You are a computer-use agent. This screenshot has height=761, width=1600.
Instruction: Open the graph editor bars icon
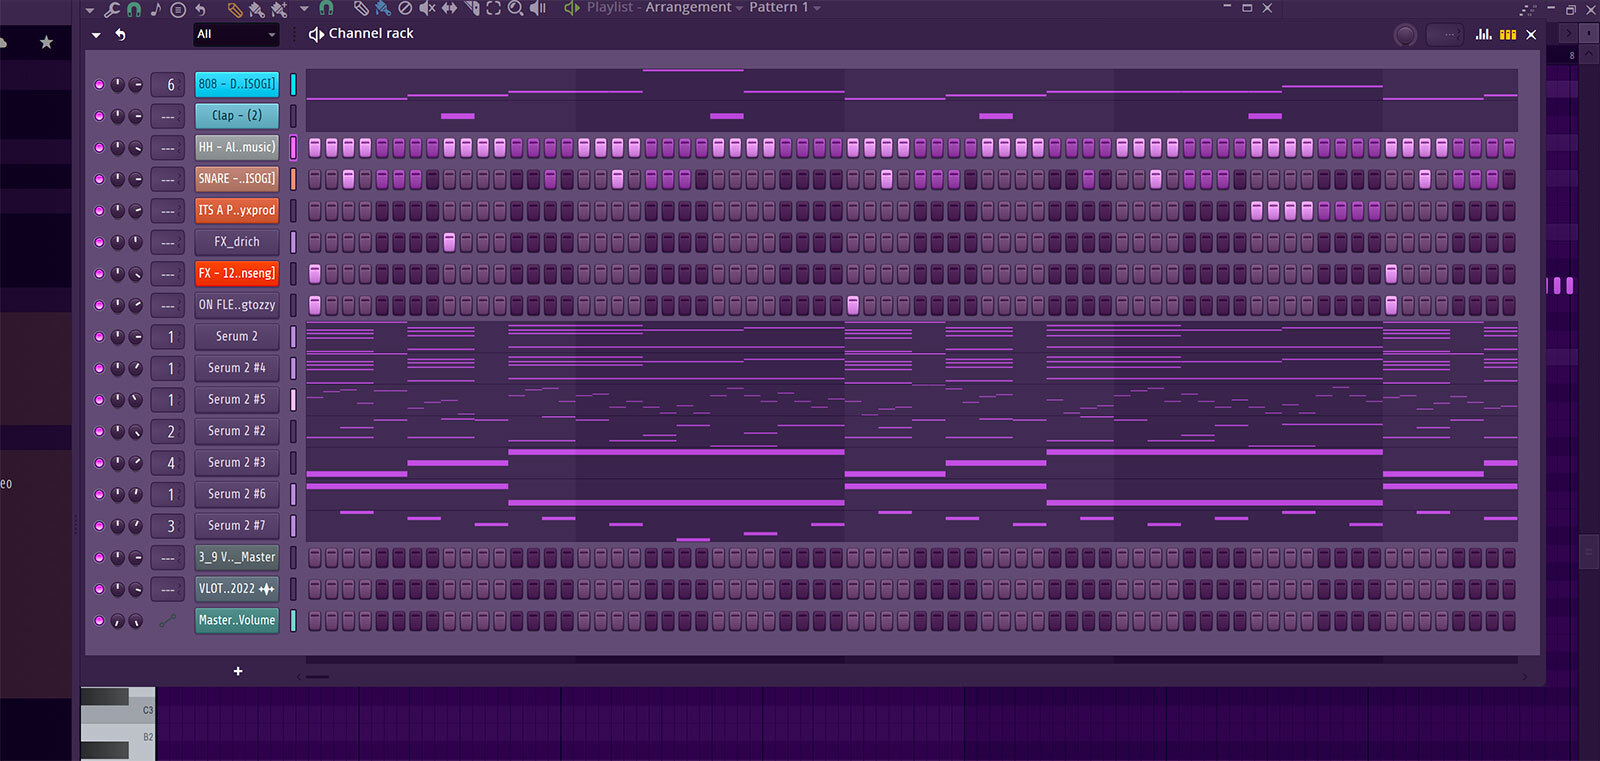(x=1484, y=34)
